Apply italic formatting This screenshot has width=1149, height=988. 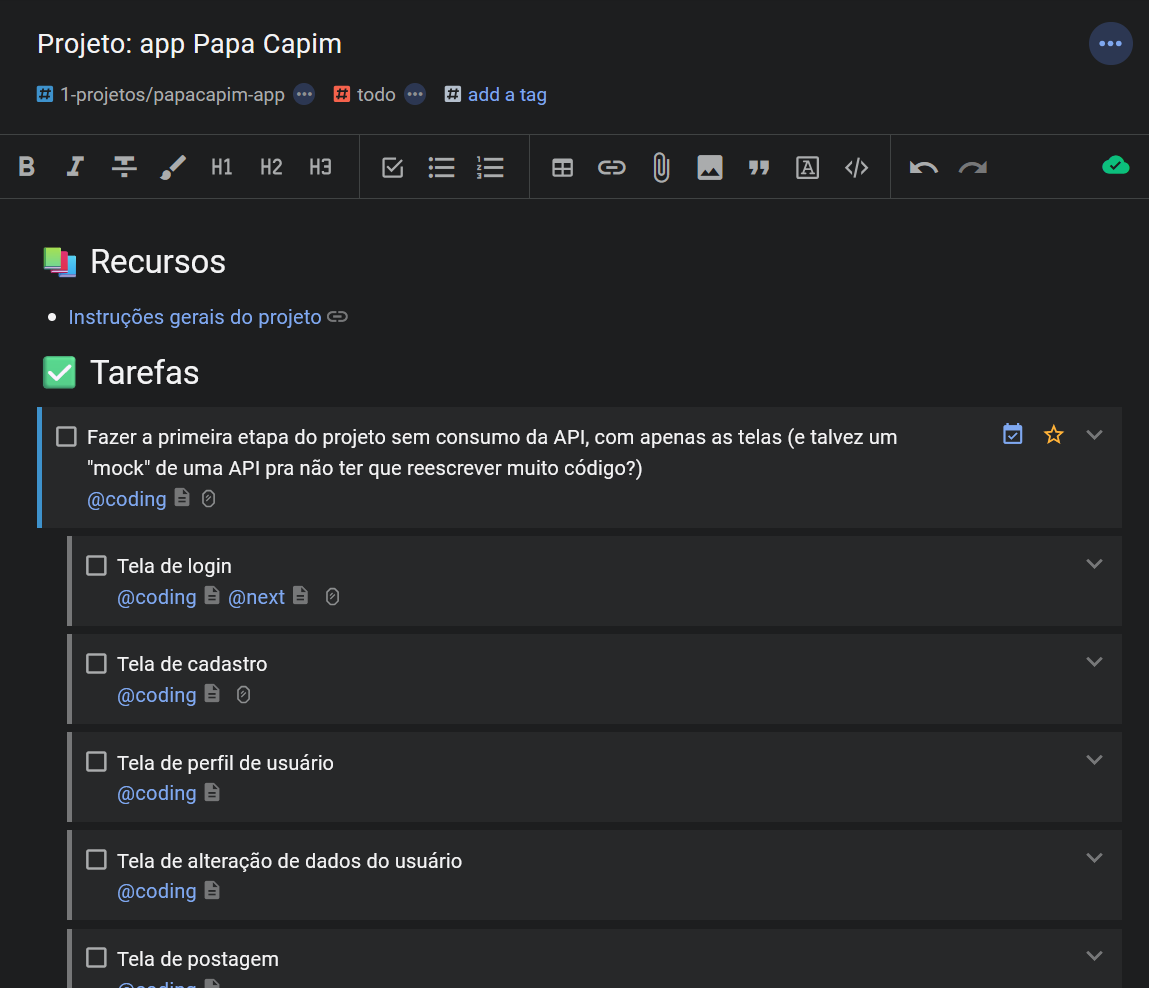[75, 167]
